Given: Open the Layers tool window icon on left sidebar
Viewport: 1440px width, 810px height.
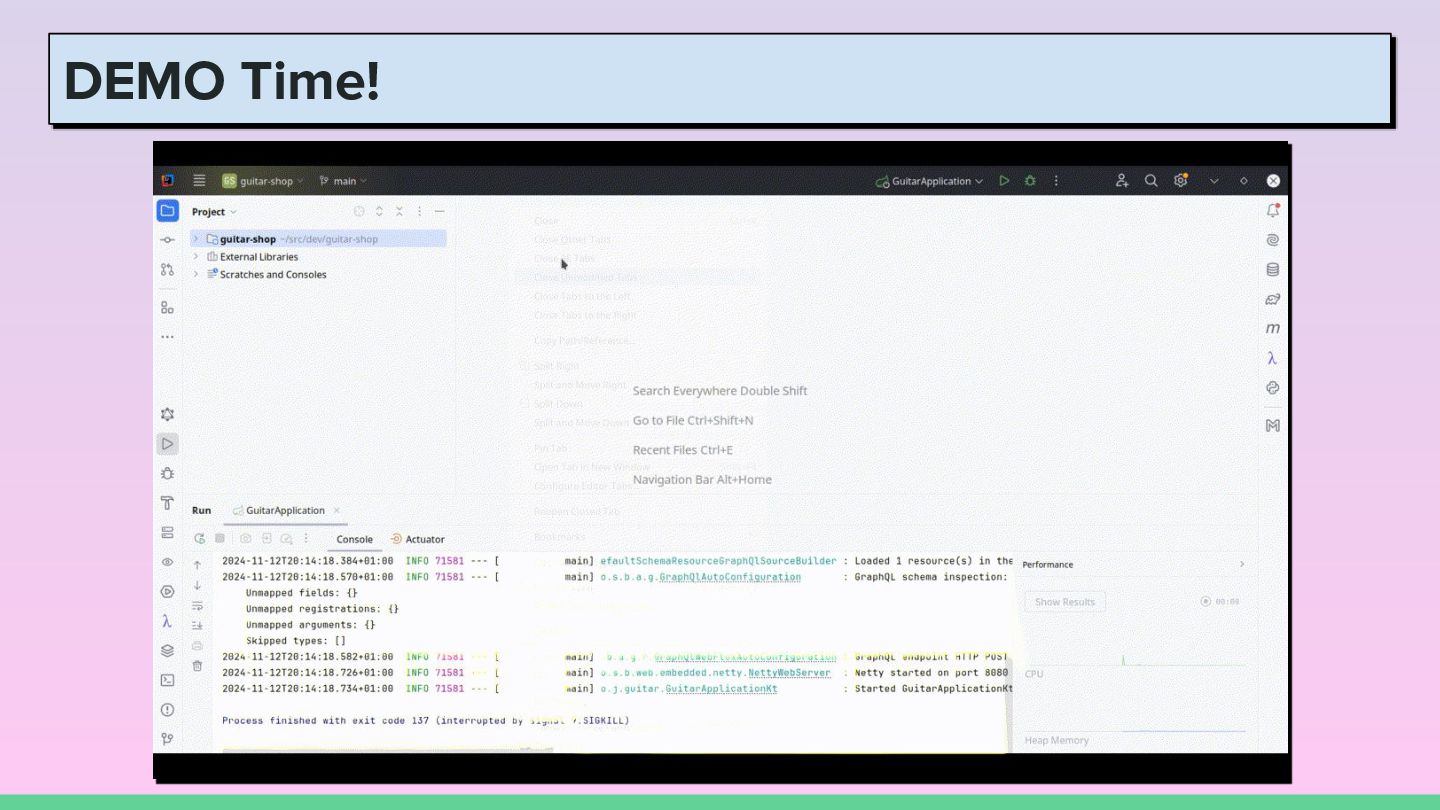Looking at the screenshot, I should [168, 651].
